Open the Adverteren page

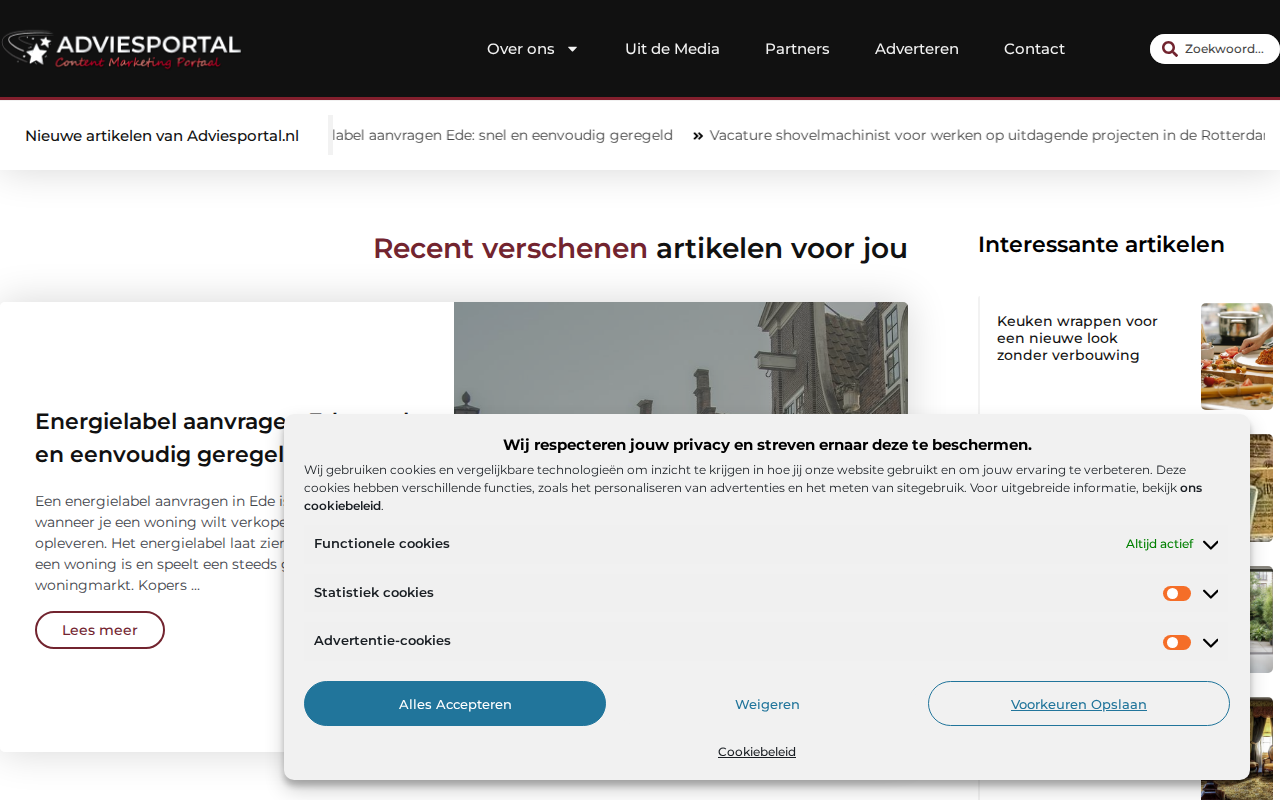pos(917,49)
